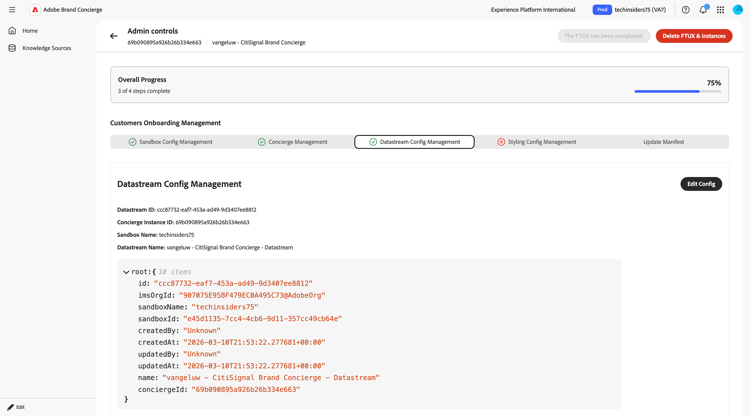
Task: Go back using the arrow icon
Action: pos(114,36)
